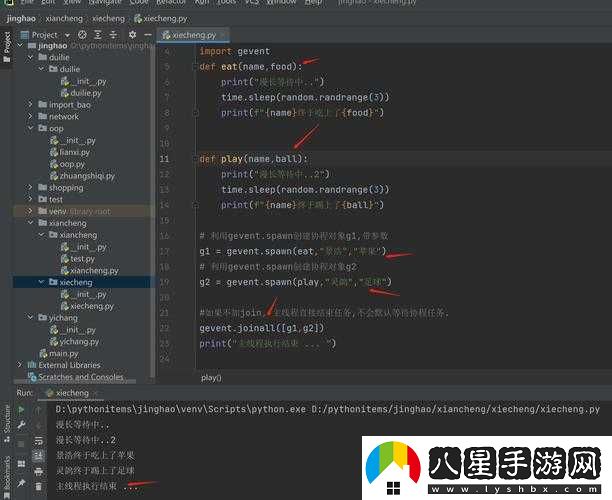
Task: Click the wrench icon in Run panel
Action: 21,425
